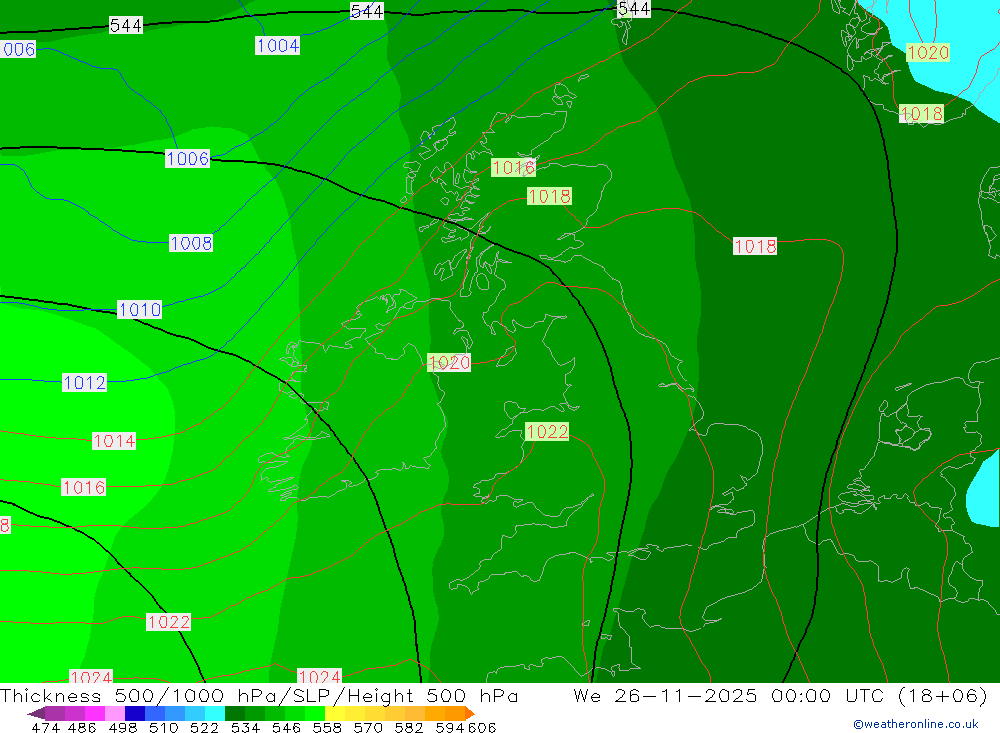1000x733 pixels.
Task: Click the dark purple arrow at legend start
Action: tap(36, 713)
